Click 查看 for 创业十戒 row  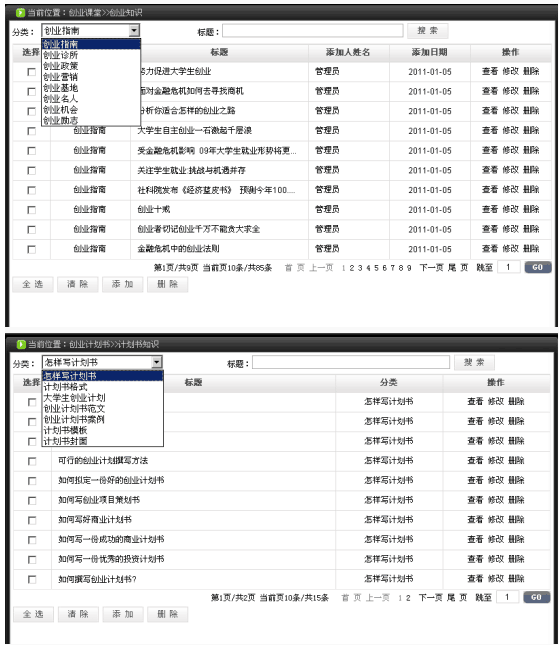pos(490,209)
